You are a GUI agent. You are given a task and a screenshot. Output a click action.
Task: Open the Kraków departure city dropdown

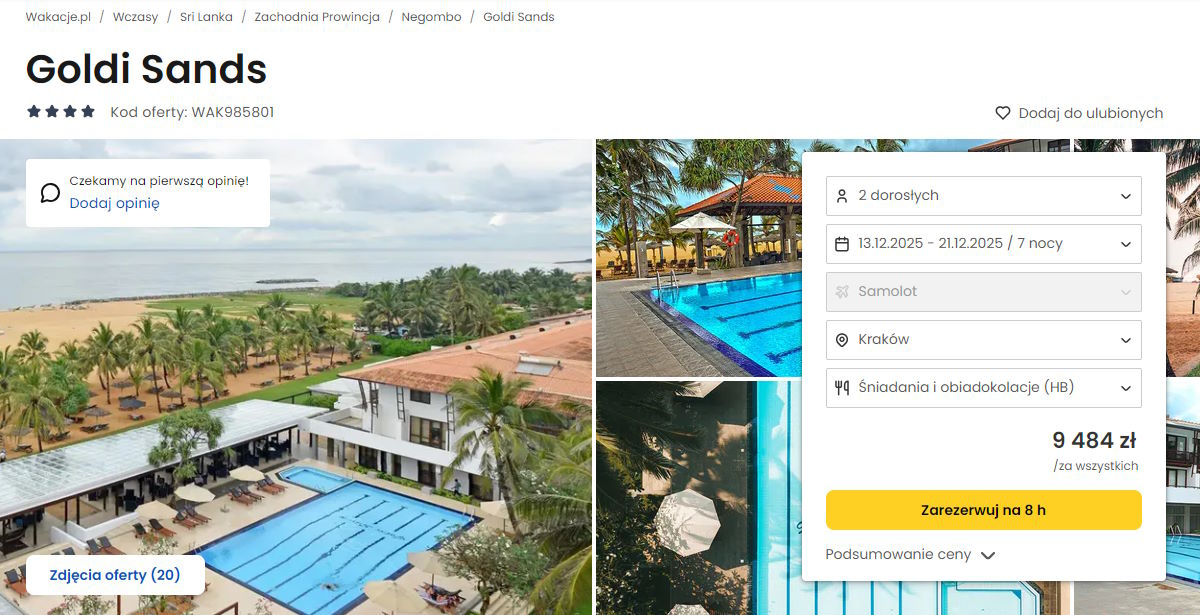click(984, 339)
